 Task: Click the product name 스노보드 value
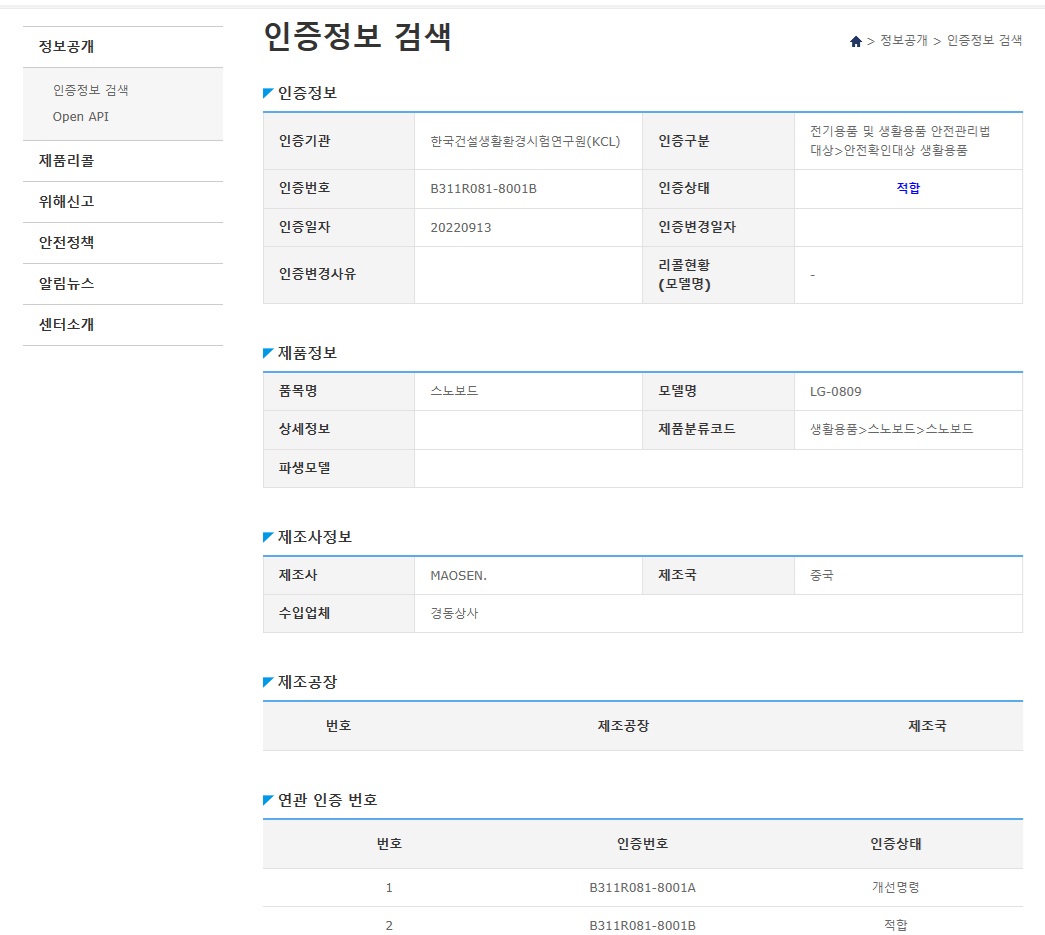tap(454, 391)
